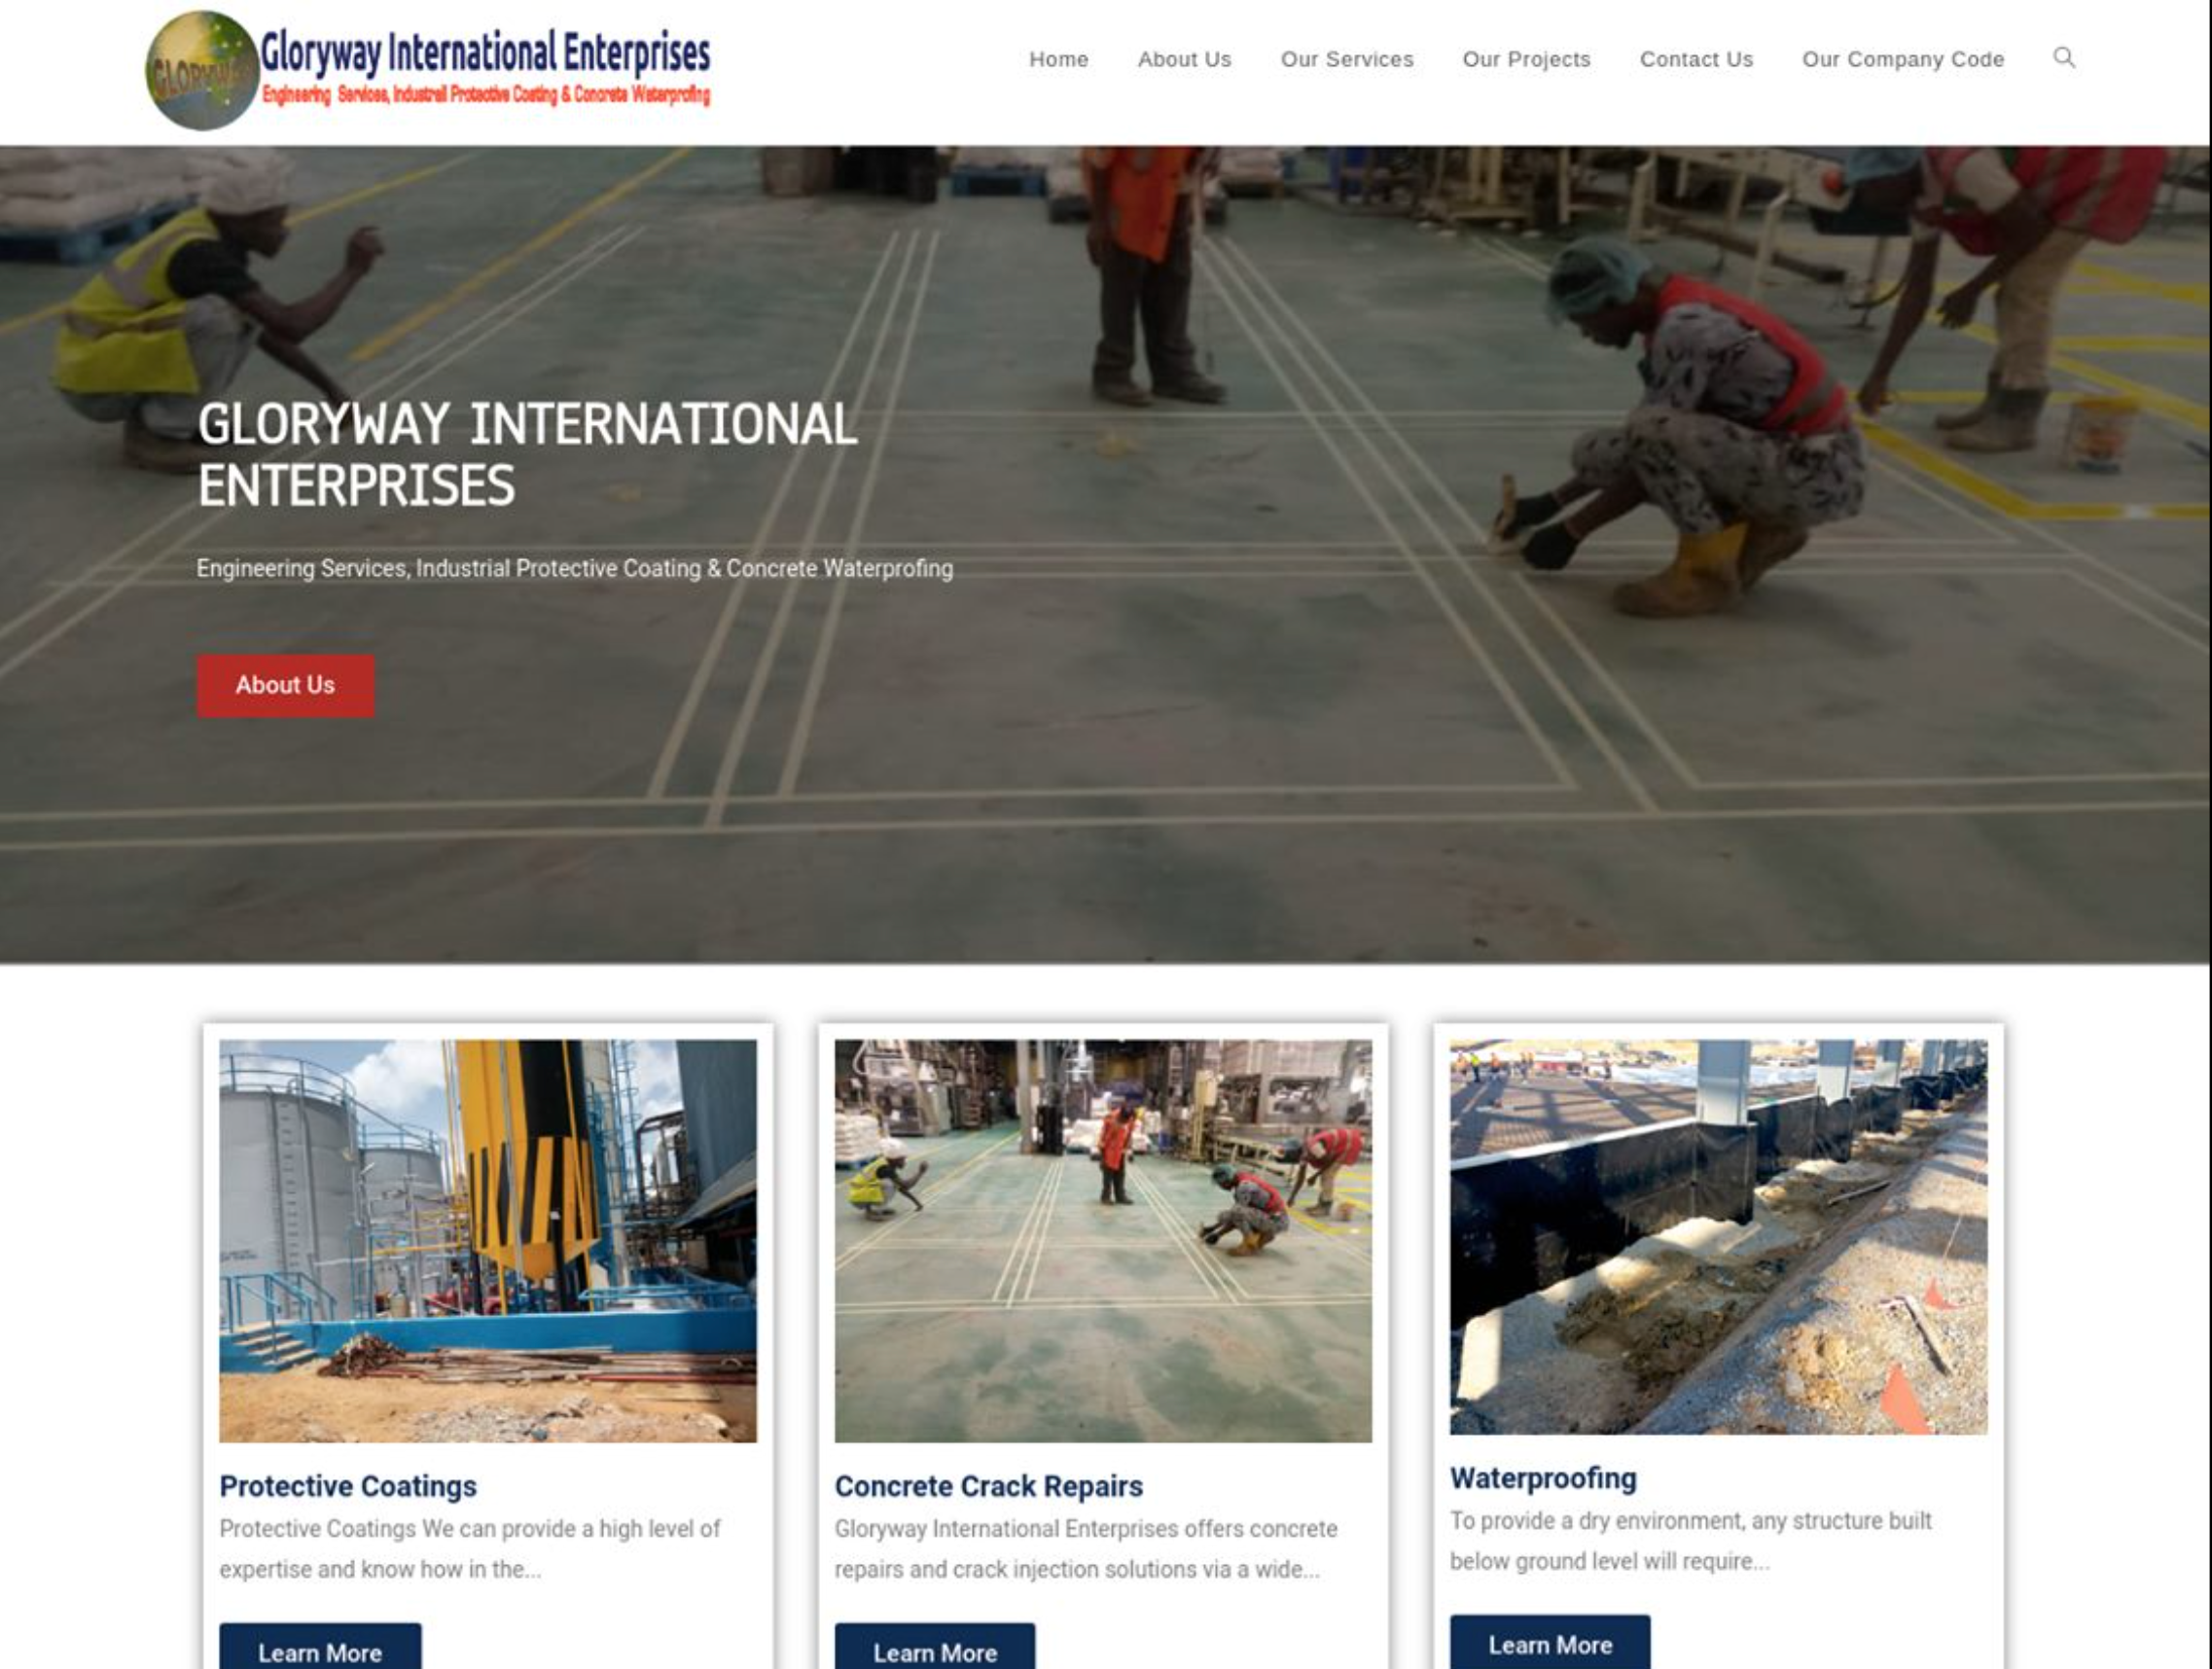Go to the Home menu item
The width and height of the screenshot is (2212, 1669).
click(1058, 59)
